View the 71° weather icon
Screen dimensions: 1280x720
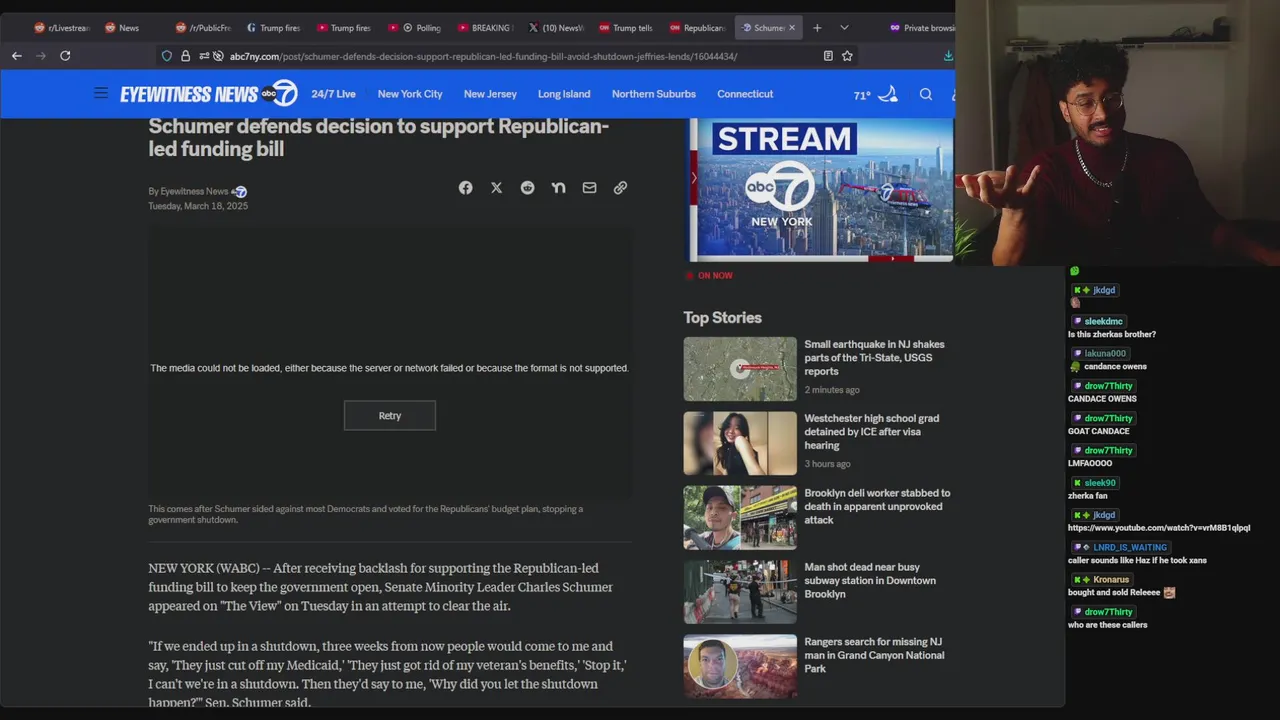click(x=887, y=94)
